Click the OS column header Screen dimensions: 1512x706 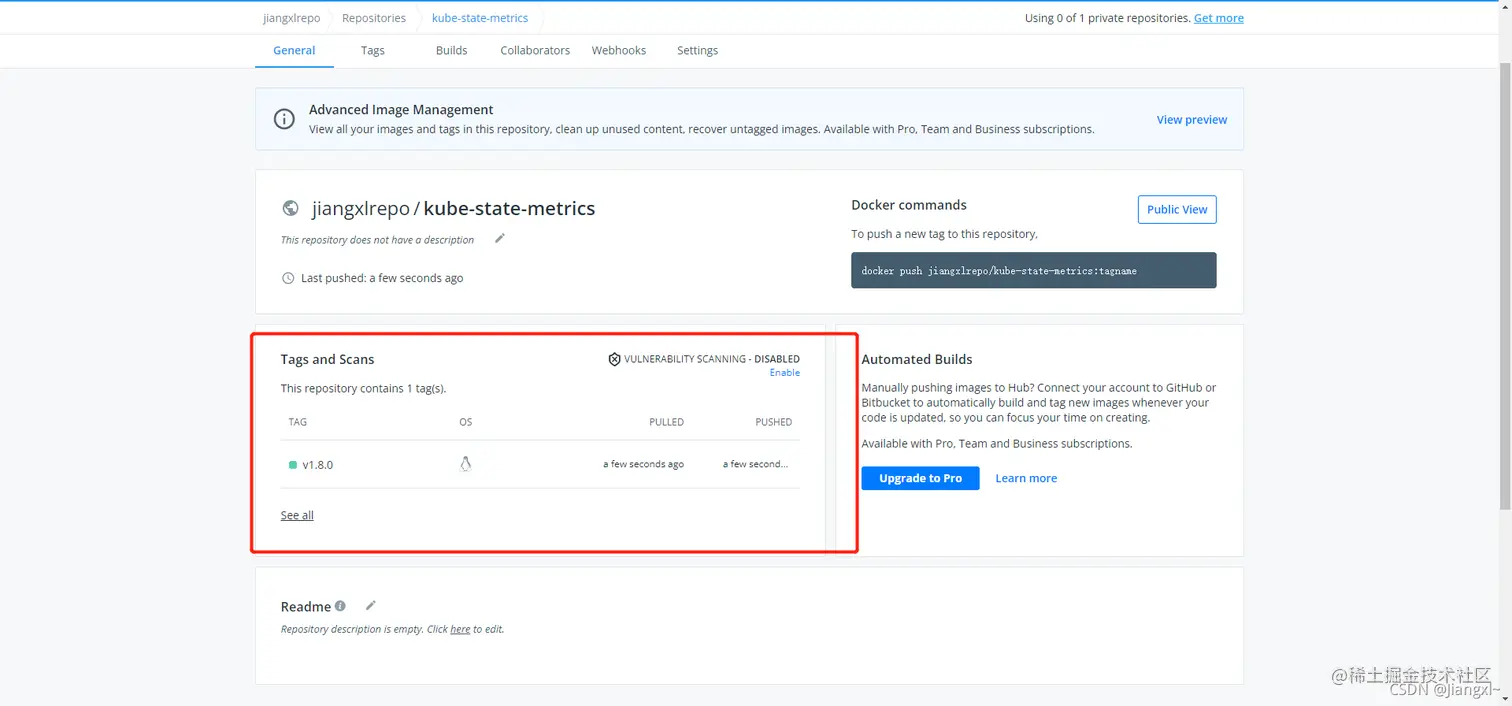click(466, 422)
